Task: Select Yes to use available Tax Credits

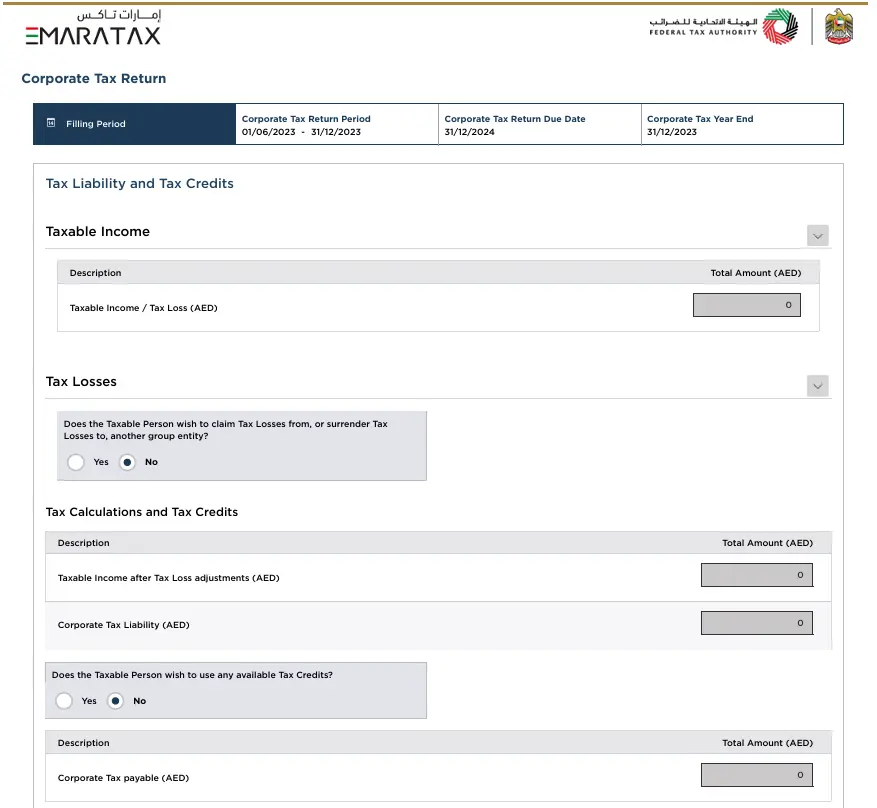Action: pyautogui.click(x=64, y=701)
